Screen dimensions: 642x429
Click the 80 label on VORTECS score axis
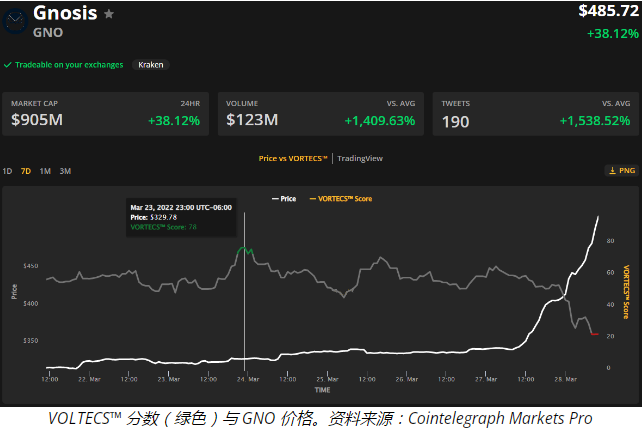[610, 241]
